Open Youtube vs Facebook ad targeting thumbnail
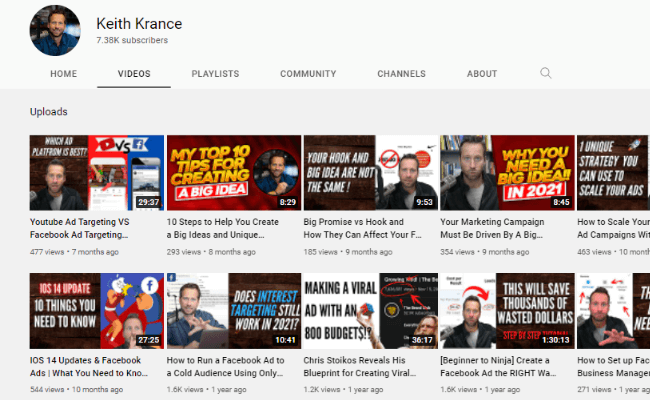The width and height of the screenshot is (650, 400). [x=97, y=172]
